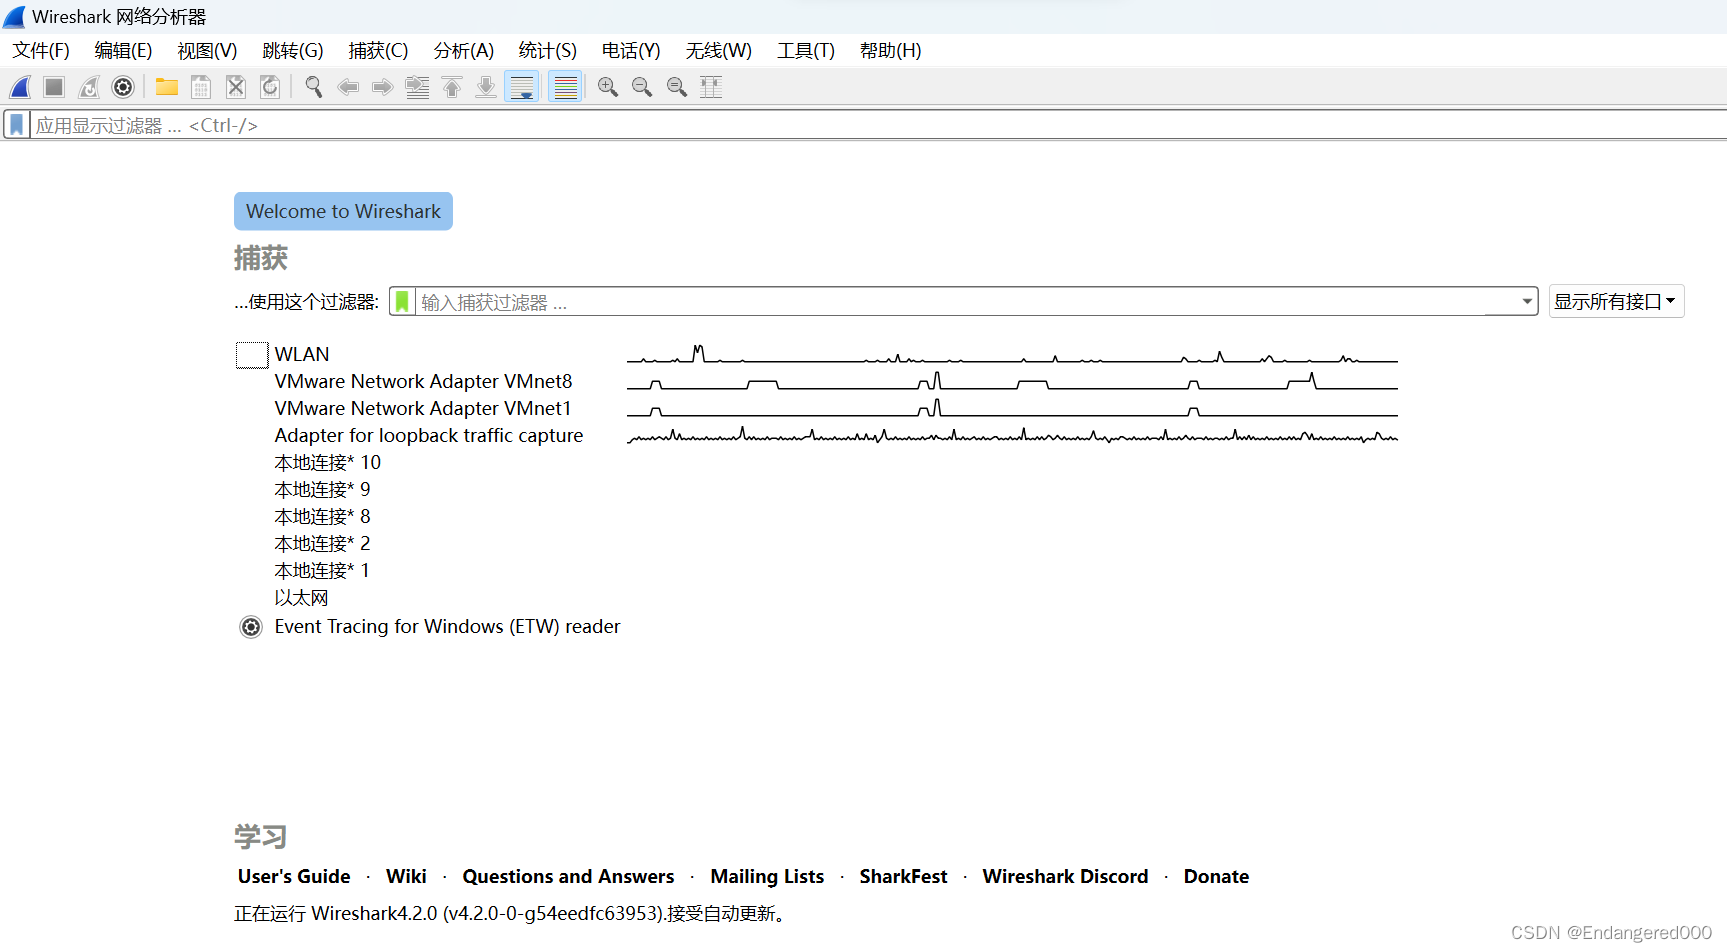Click into the capture filter input field
The height and width of the screenshot is (952, 1727).
tap(965, 302)
